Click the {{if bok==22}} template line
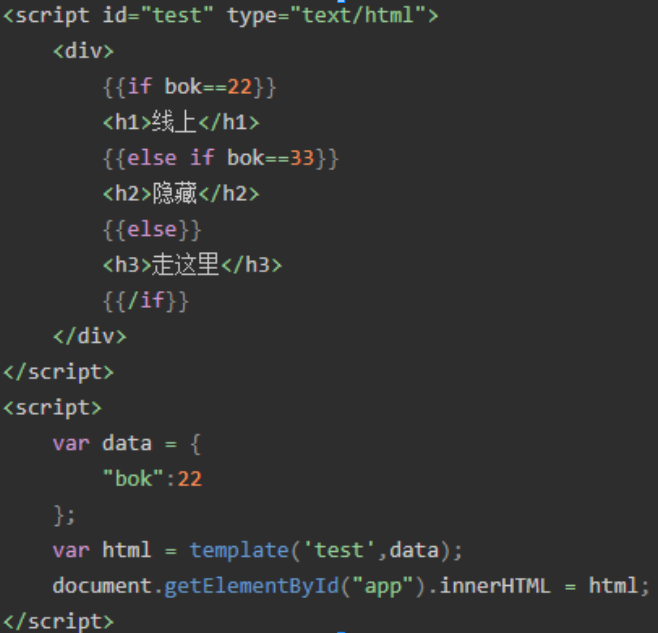Image resolution: width=658 pixels, height=633 pixels. (x=190, y=87)
